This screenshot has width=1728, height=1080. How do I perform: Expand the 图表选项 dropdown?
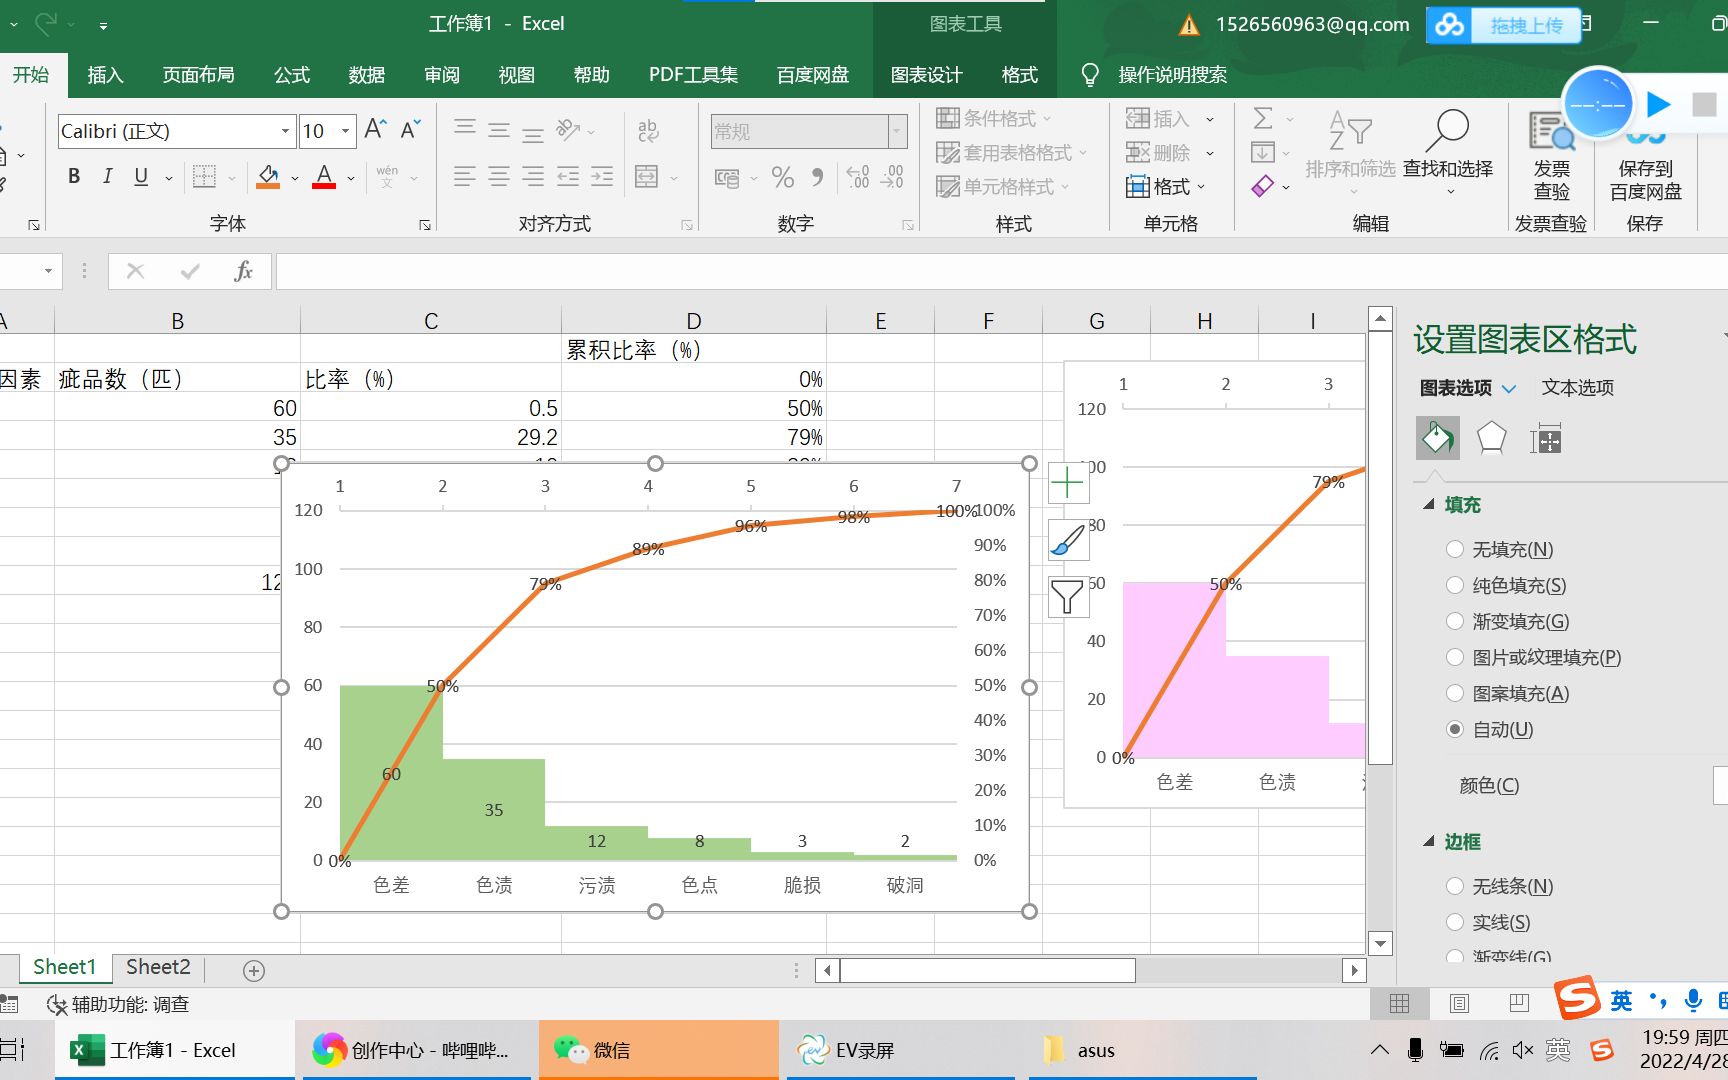1465,388
